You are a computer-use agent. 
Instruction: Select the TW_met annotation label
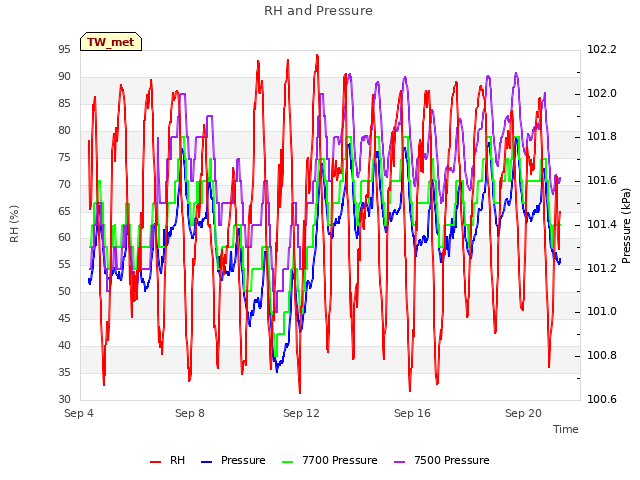(111, 42)
